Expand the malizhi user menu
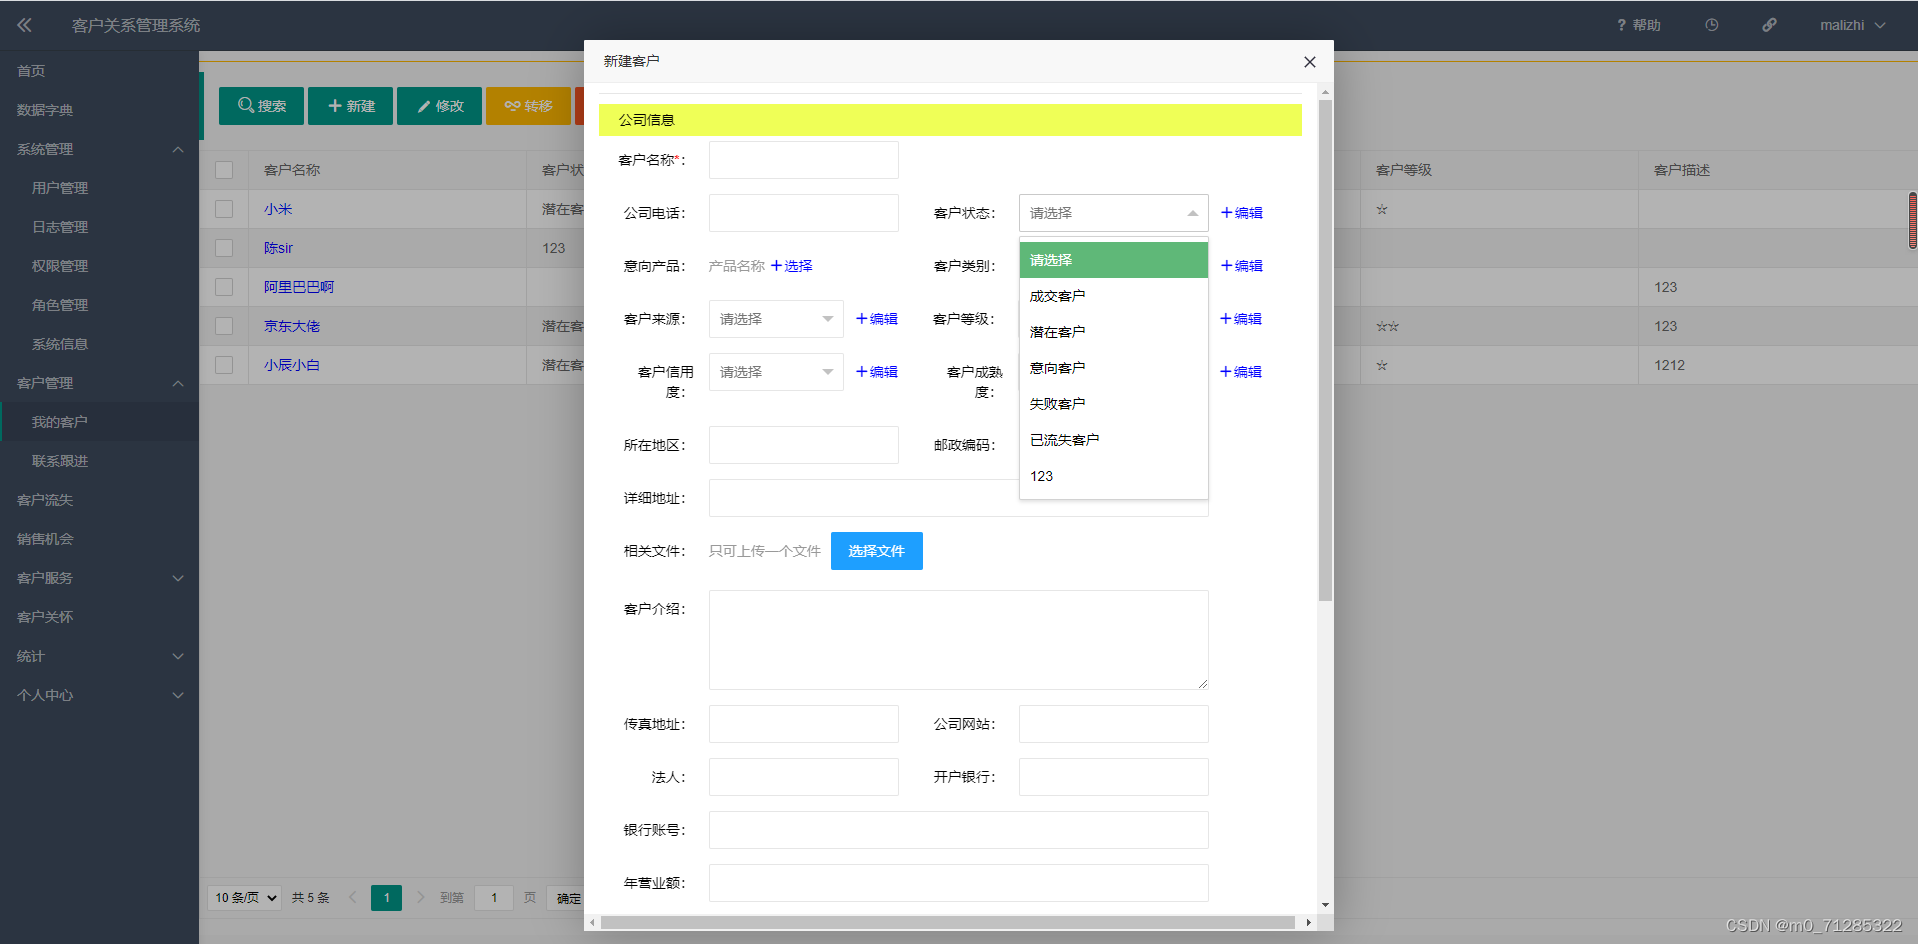Viewport: 1918px width, 944px height. [1851, 24]
